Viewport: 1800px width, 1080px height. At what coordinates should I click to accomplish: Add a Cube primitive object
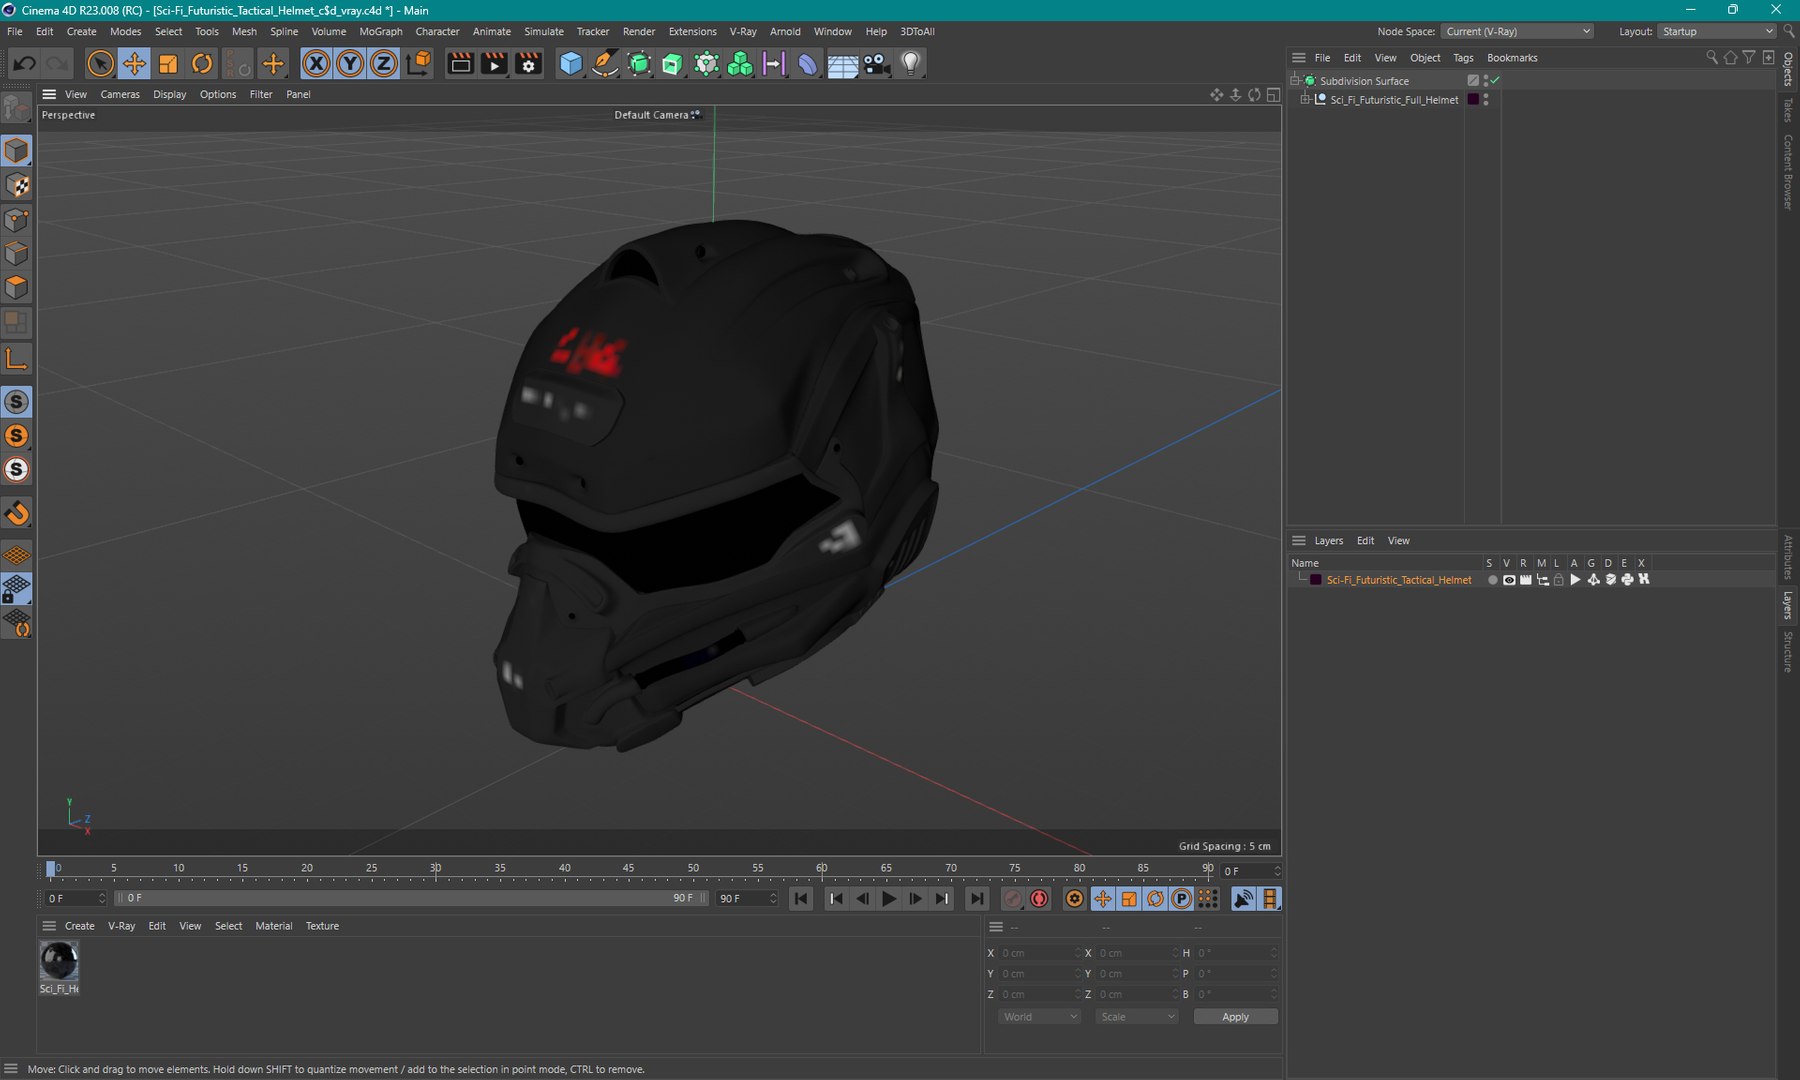pyautogui.click(x=571, y=64)
